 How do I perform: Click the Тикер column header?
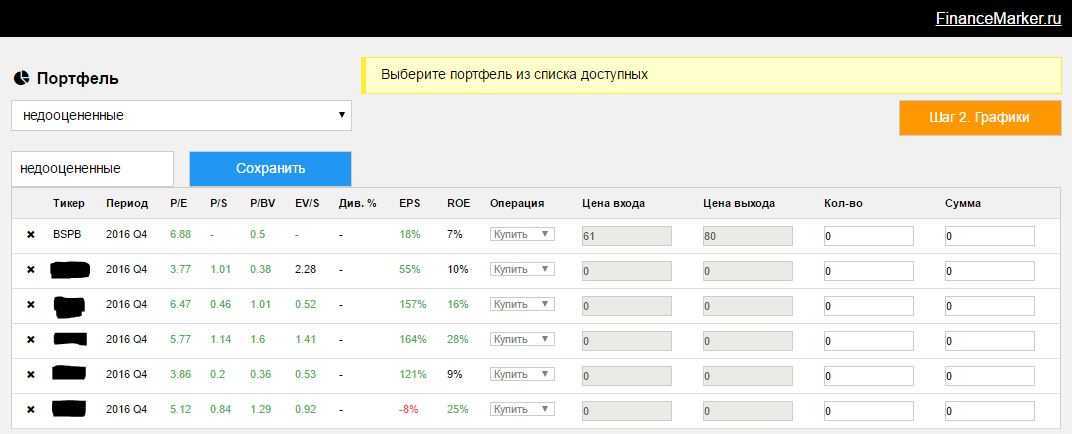[x=68, y=204]
